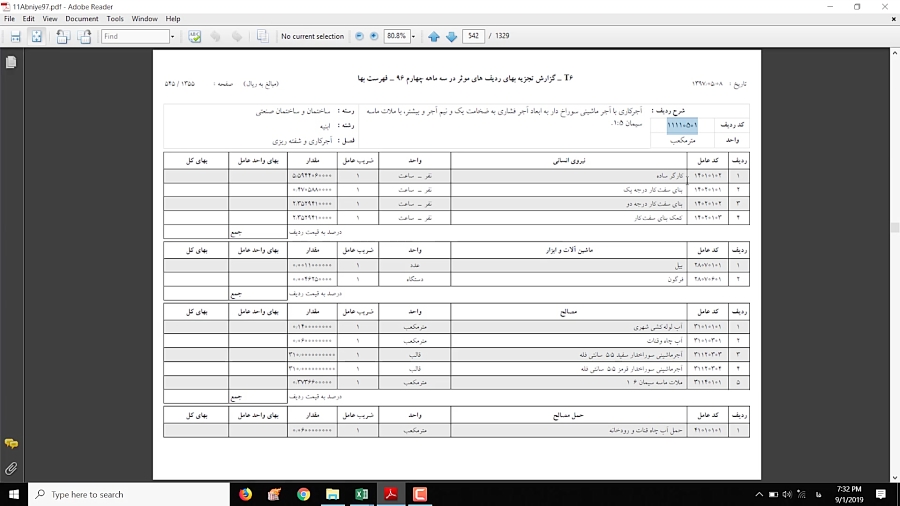
Task: Click the Wi-Fi network tray icon
Action: coord(801,494)
